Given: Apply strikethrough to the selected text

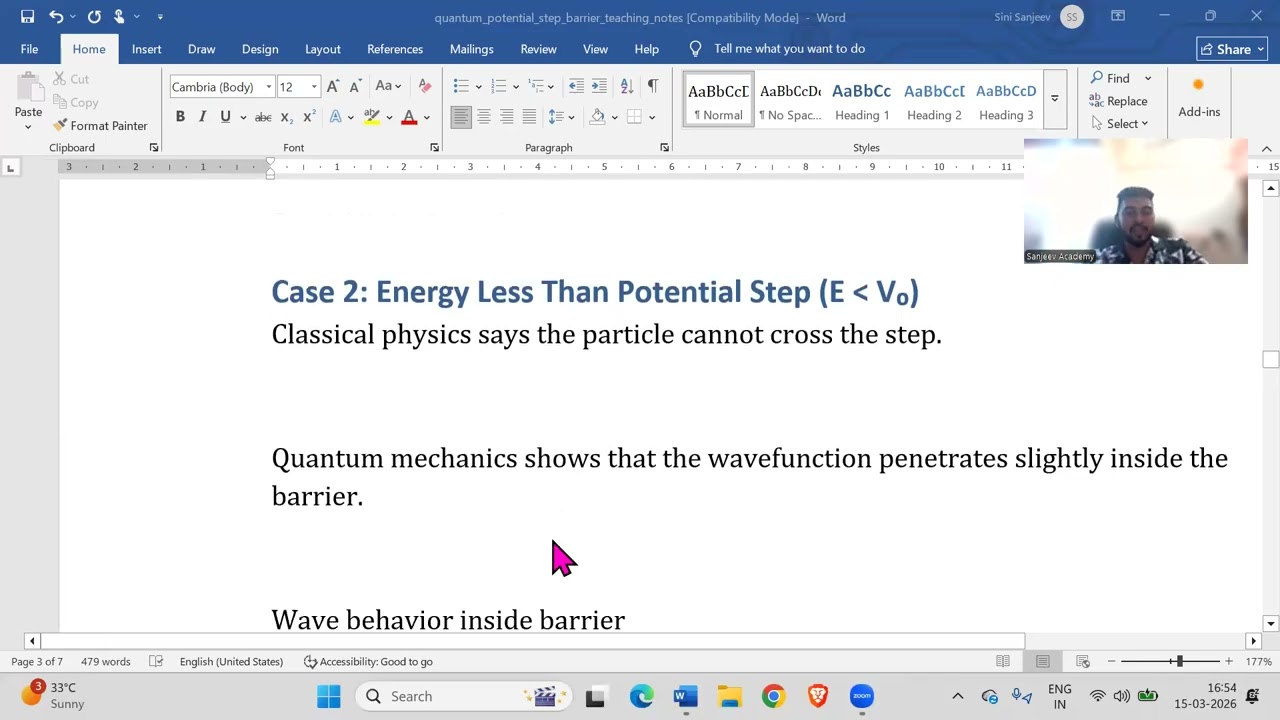Looking at the screenshot, I should pyautogui.click(x=263, y=117).
